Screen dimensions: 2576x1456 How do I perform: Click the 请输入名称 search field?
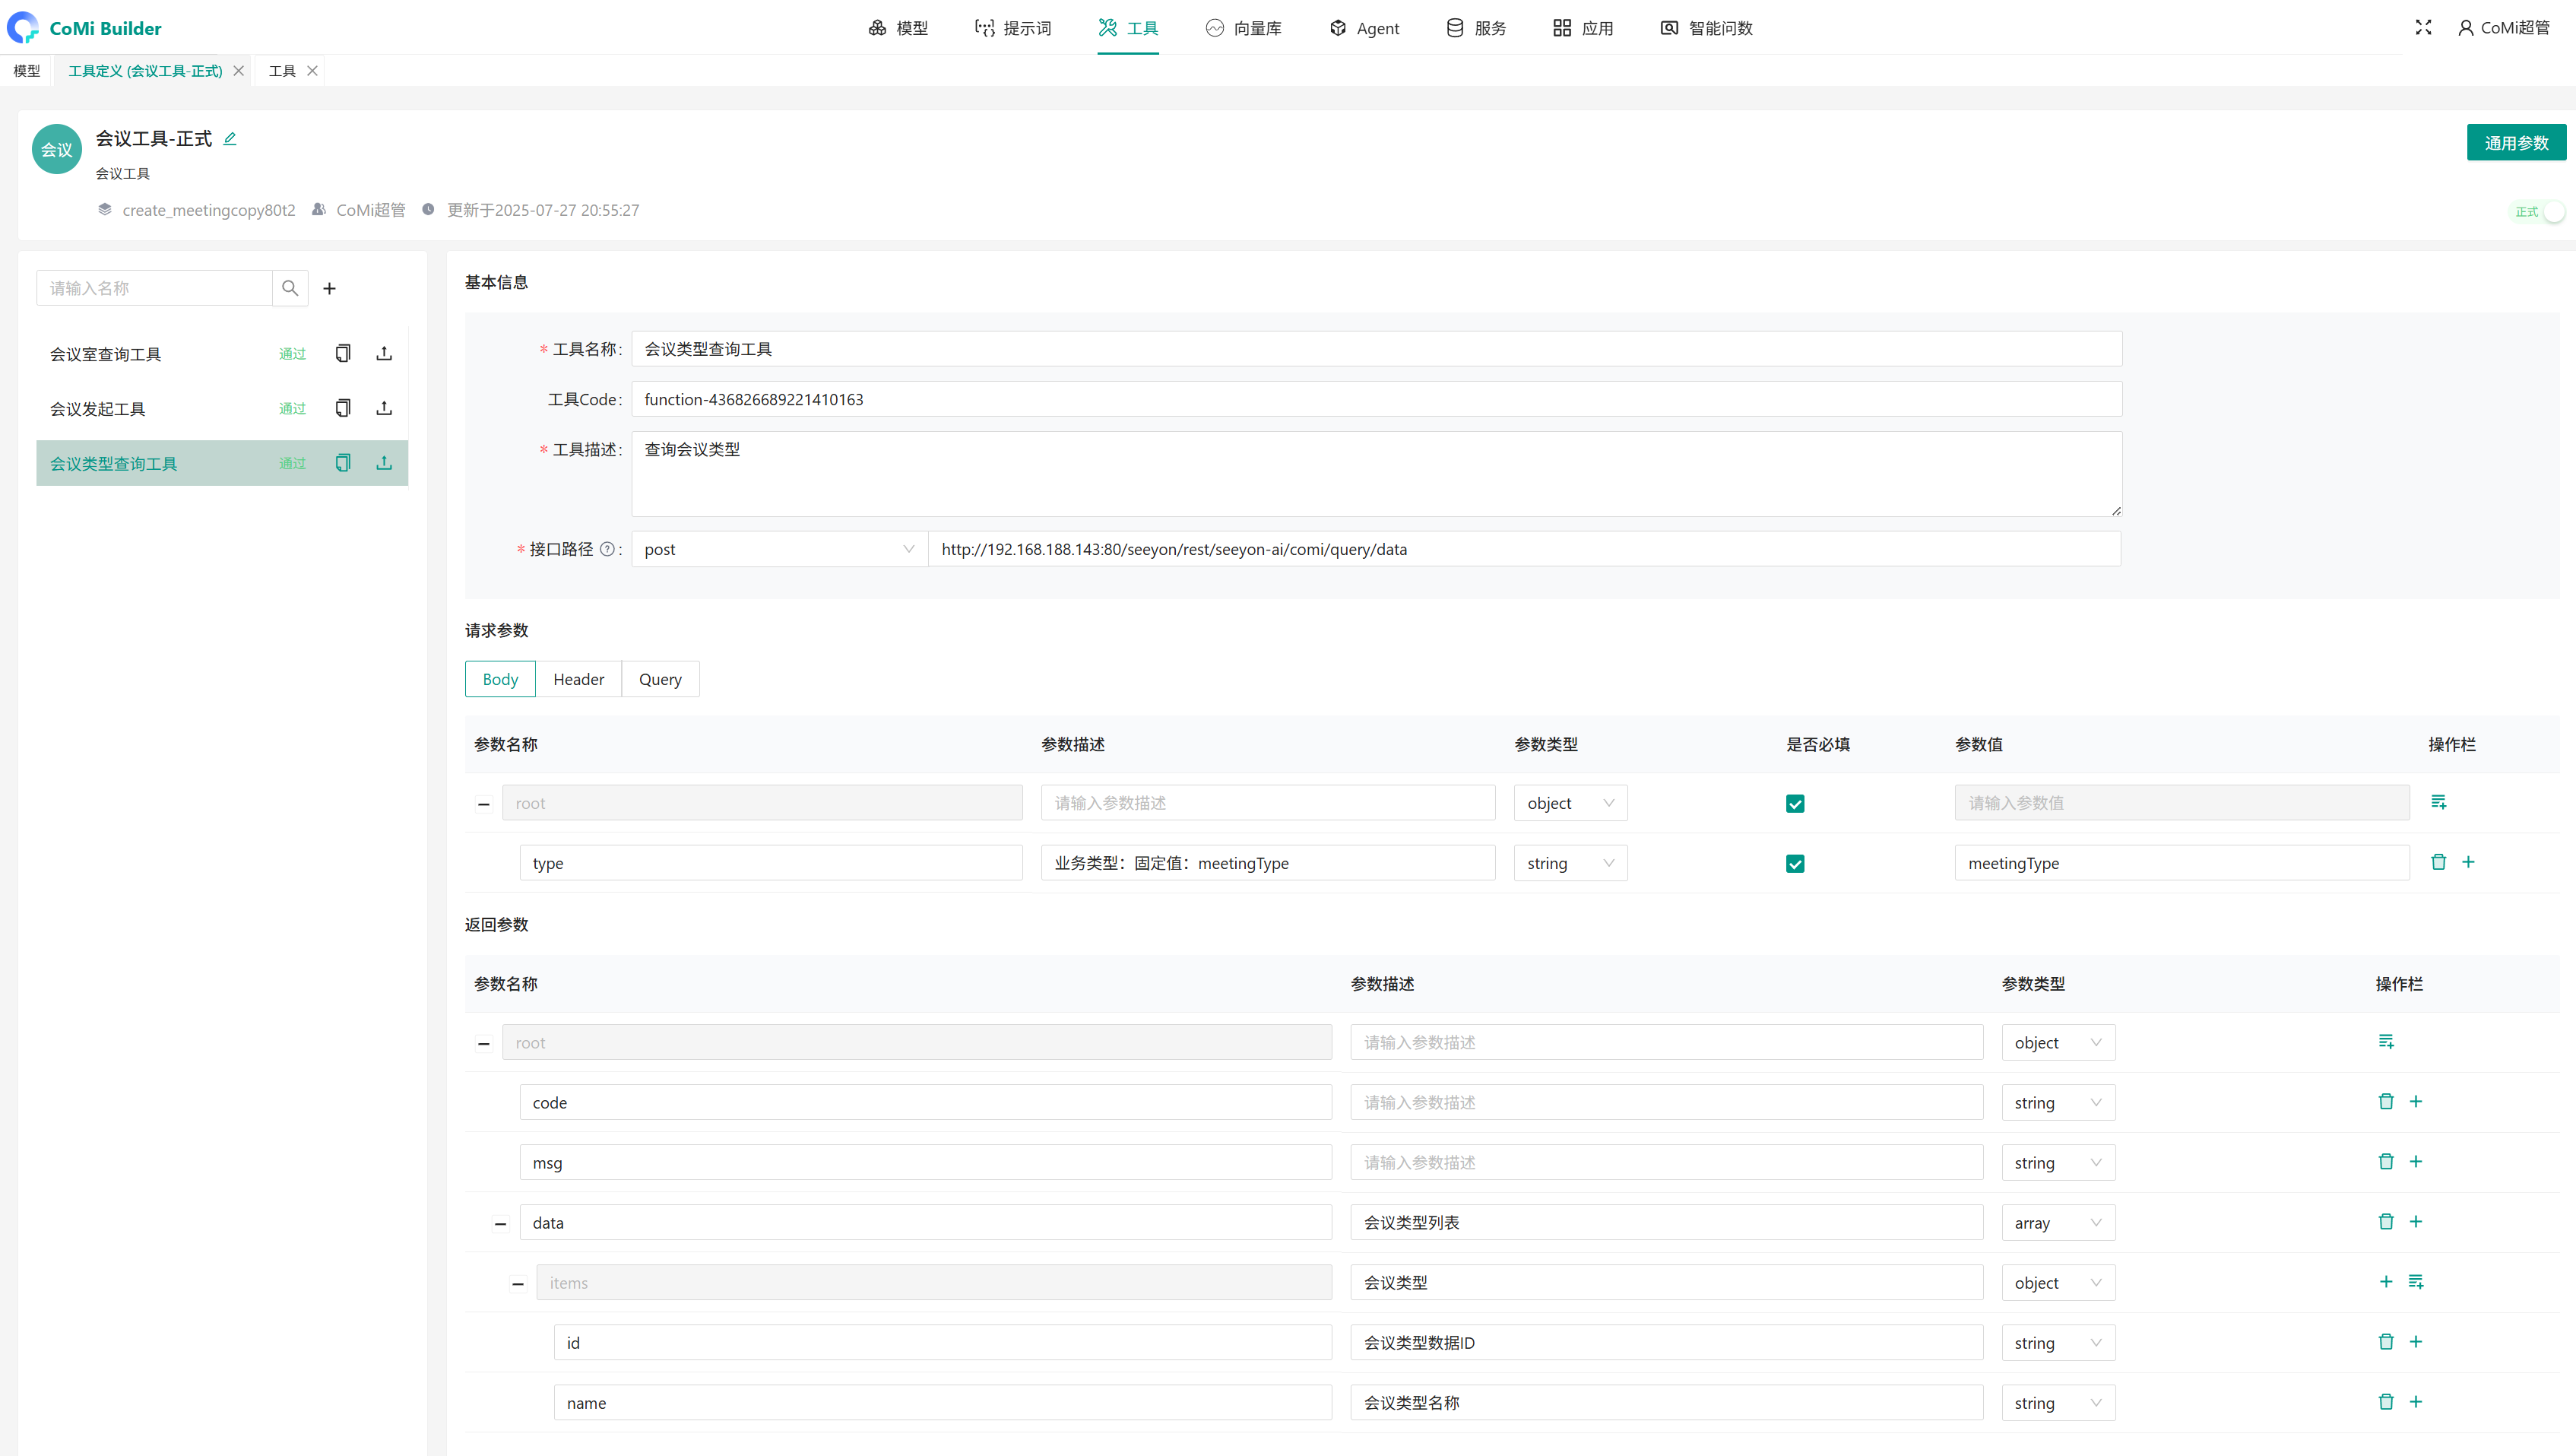coord(155,288)
